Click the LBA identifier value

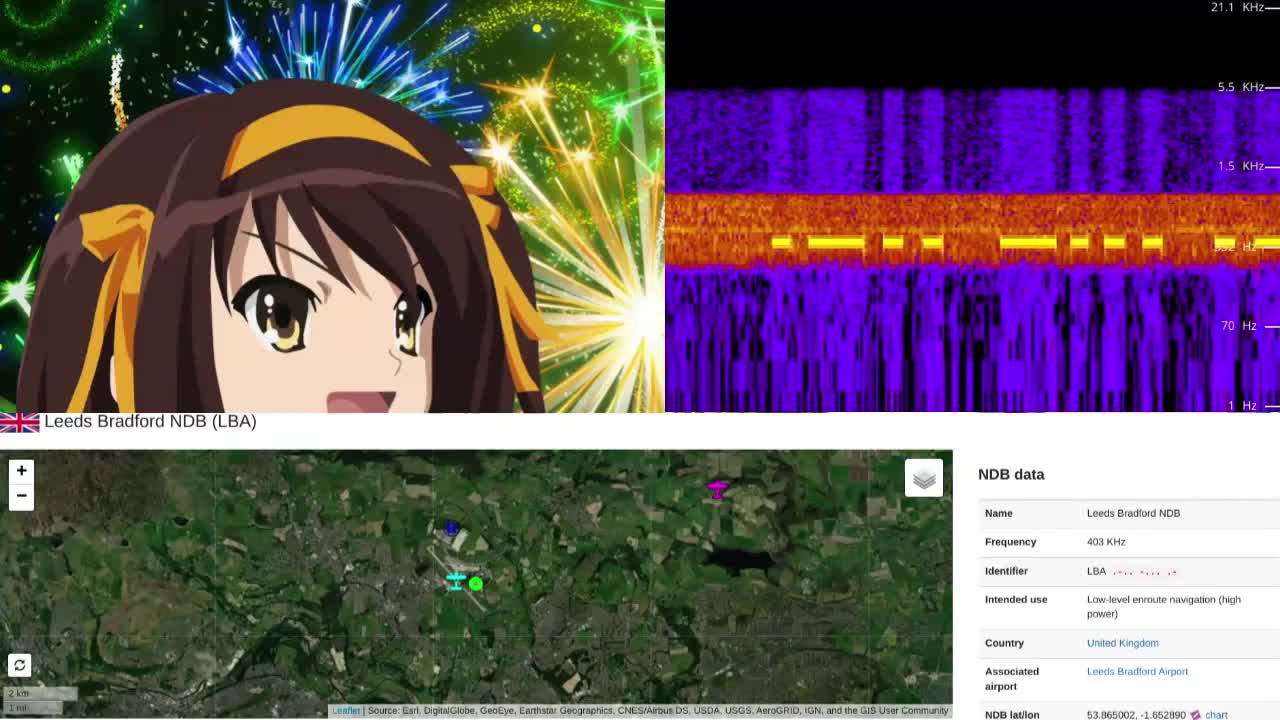click(1096, 571)
